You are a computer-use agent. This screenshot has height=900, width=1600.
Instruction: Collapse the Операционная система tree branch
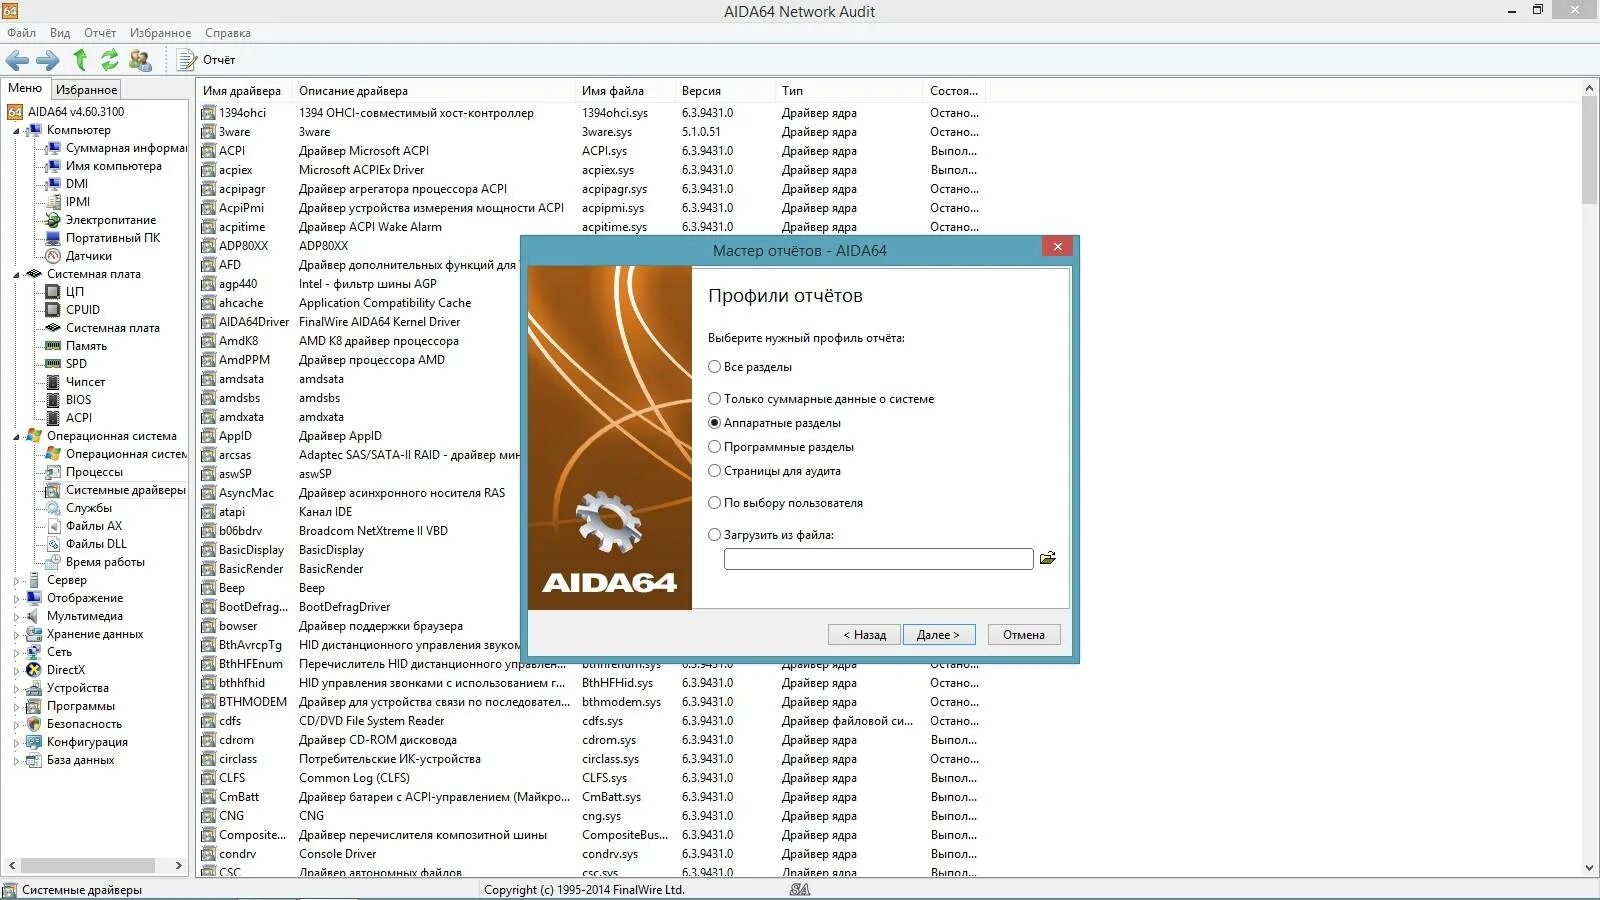pyautogui.click(x=16, y=437)
